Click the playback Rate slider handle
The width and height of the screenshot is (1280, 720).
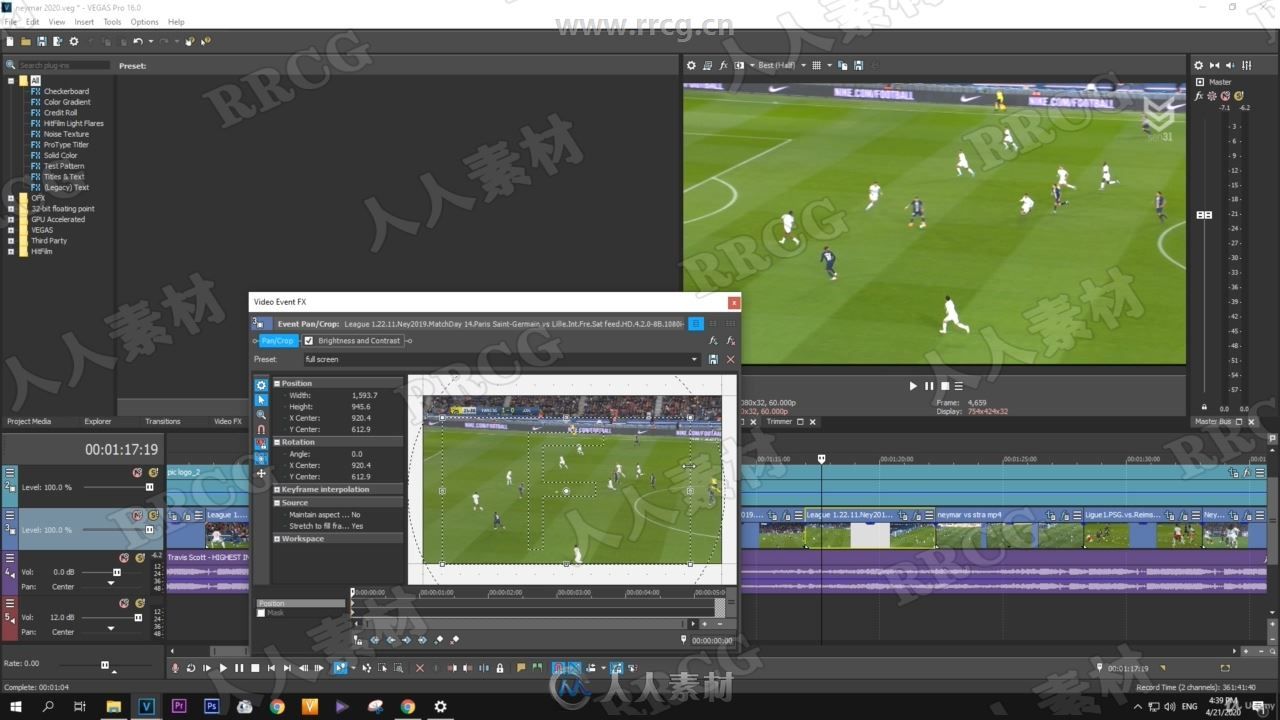tap(105, 664)
